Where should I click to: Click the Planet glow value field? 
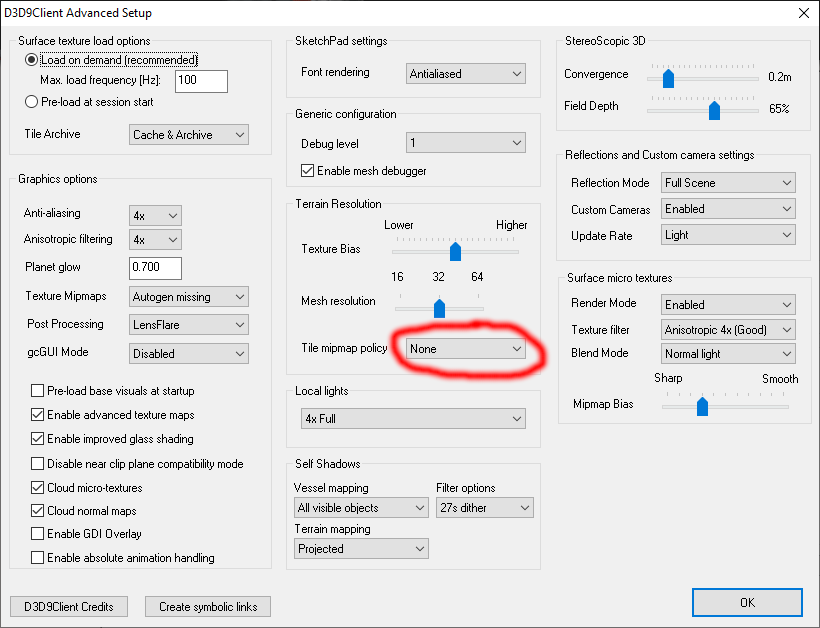pos(155,268)
